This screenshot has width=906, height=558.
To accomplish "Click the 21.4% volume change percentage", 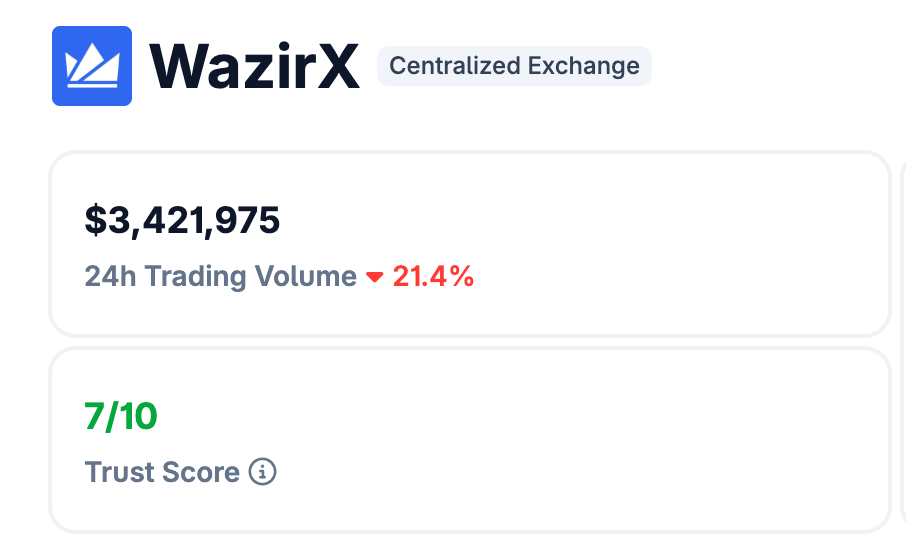I will click(x=433, y=277).
